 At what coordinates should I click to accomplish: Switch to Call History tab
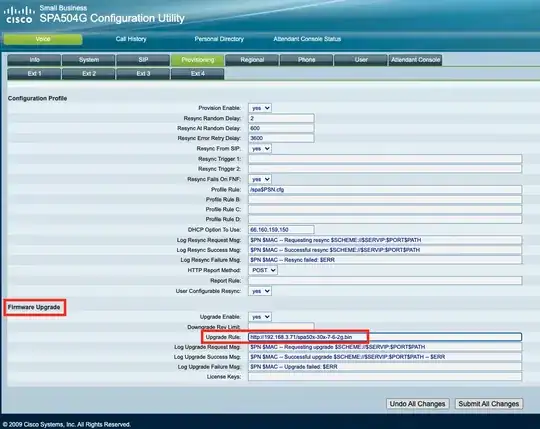pos(131,39)
